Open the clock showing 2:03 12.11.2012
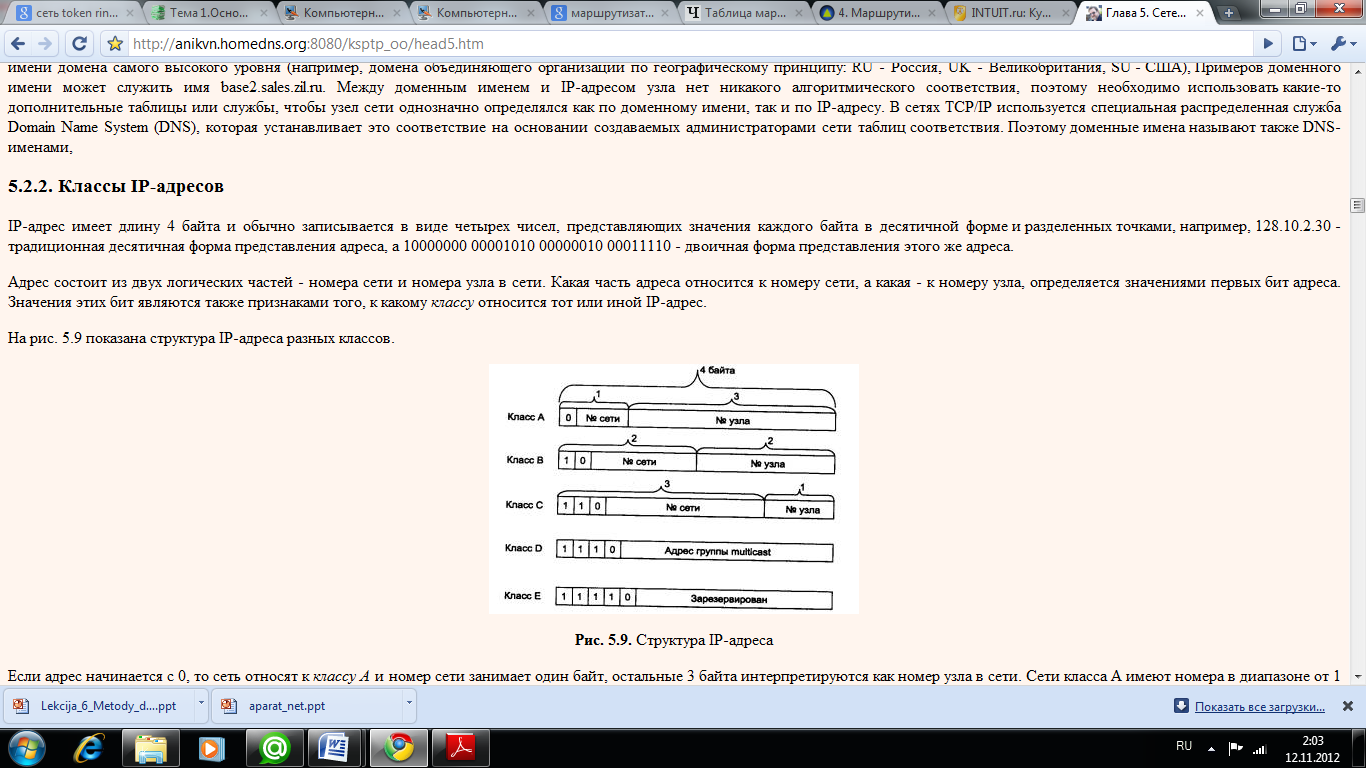This screenshot has width=1366, height=768. click(x=1311, y=747)
